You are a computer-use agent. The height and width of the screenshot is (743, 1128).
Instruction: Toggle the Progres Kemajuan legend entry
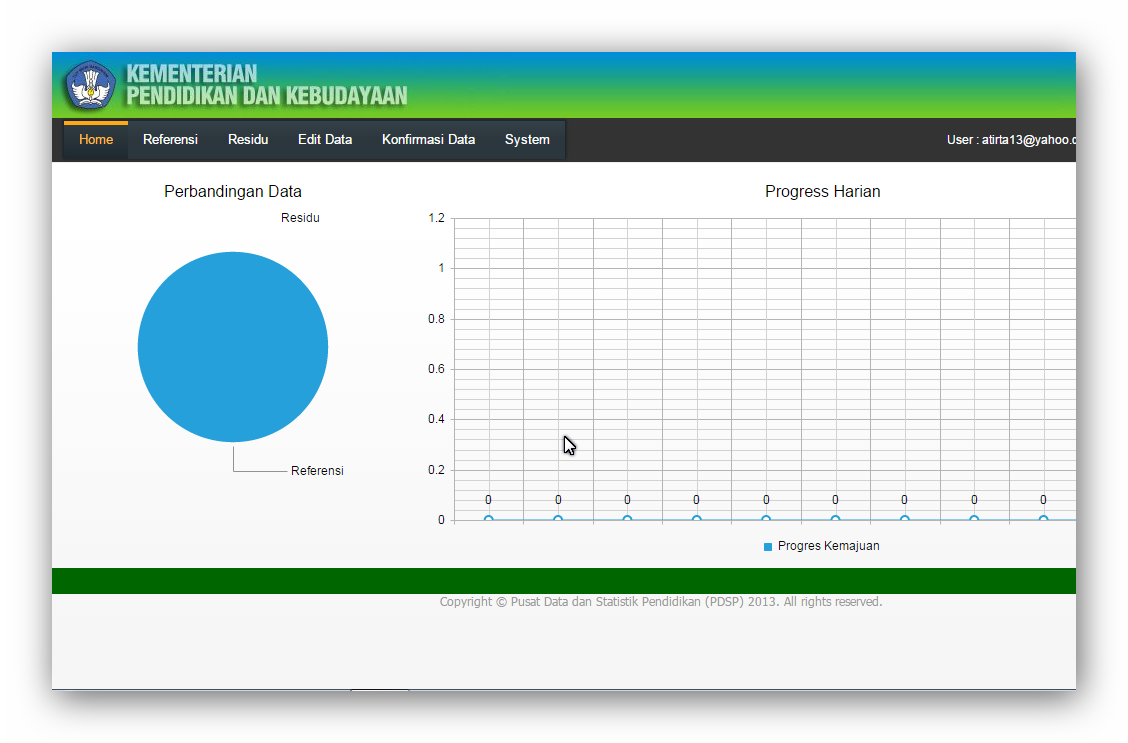822,546
